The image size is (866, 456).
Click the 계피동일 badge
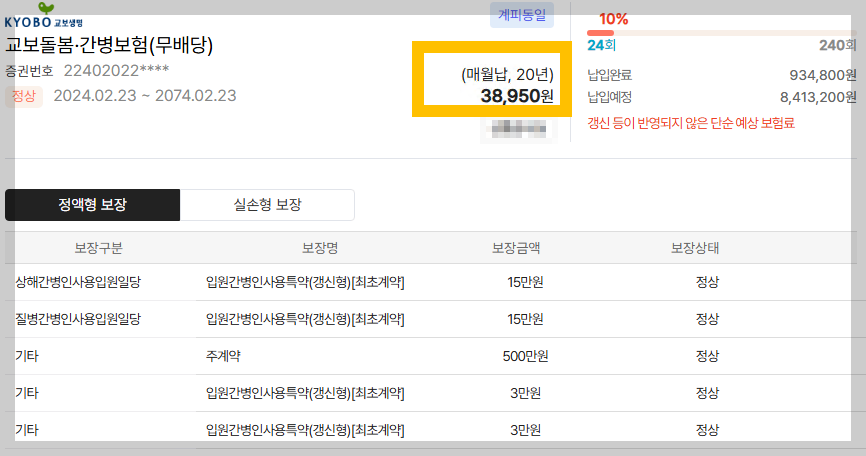522,15
